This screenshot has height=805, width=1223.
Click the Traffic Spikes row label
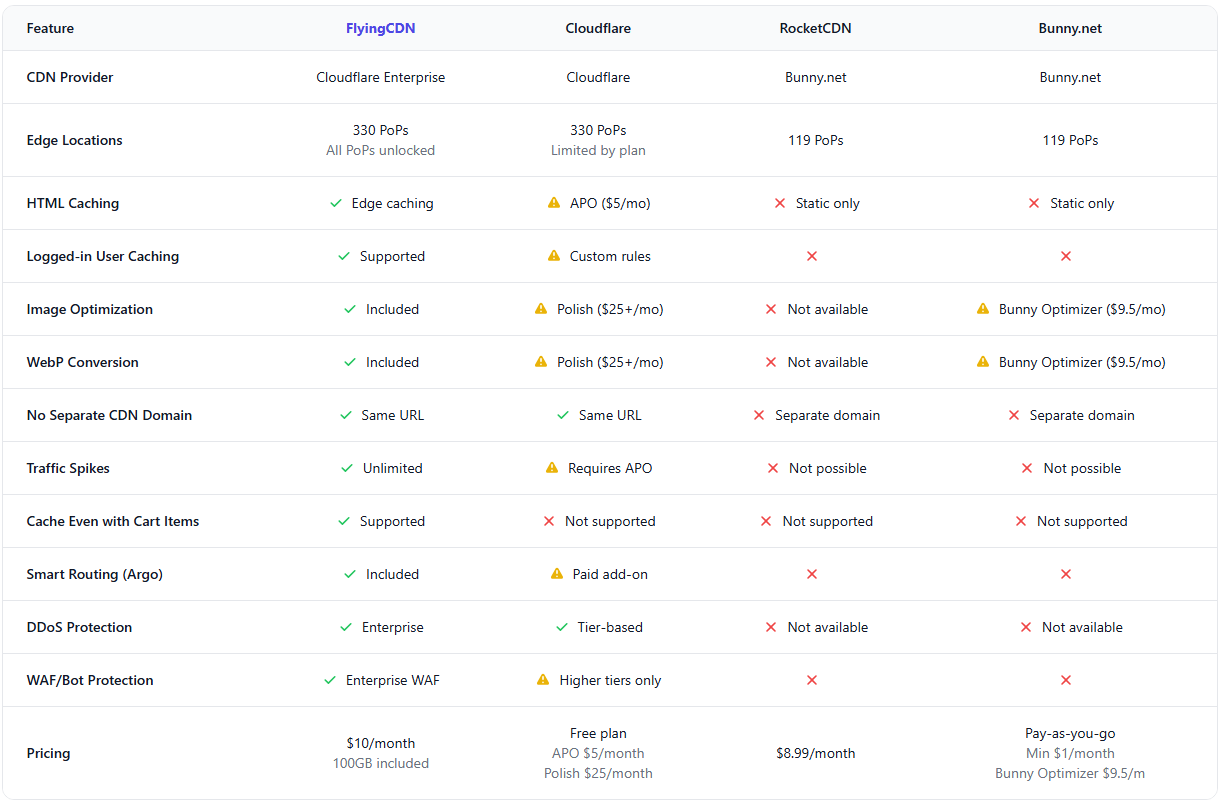pos(68,468)
